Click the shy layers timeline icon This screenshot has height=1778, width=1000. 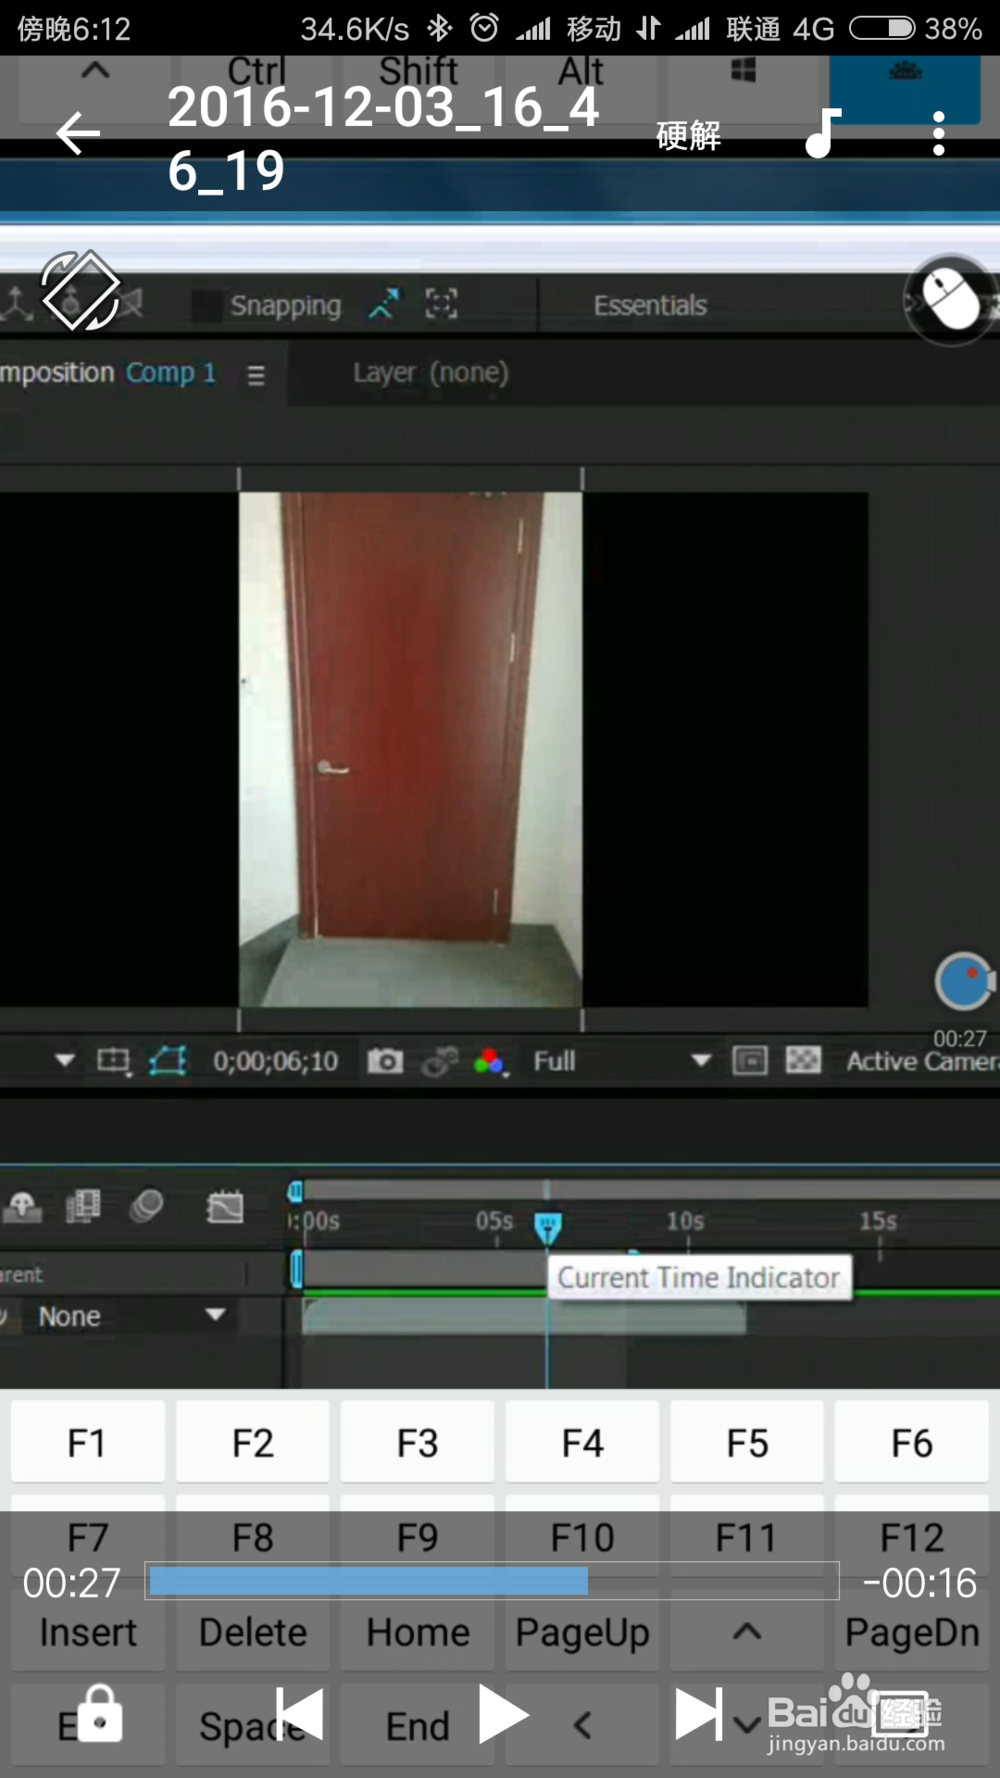pyautogui.click(x=22, y=1207)
